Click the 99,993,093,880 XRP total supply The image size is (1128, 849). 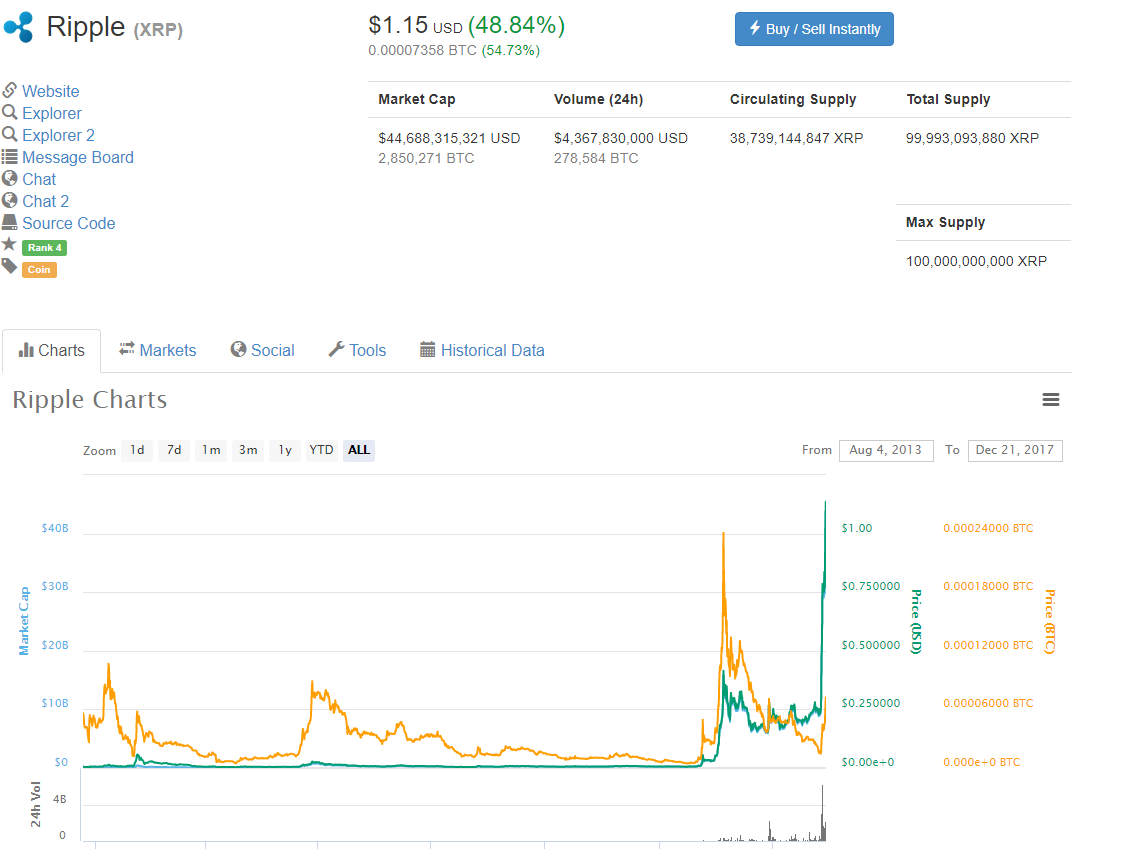point(973,138)
